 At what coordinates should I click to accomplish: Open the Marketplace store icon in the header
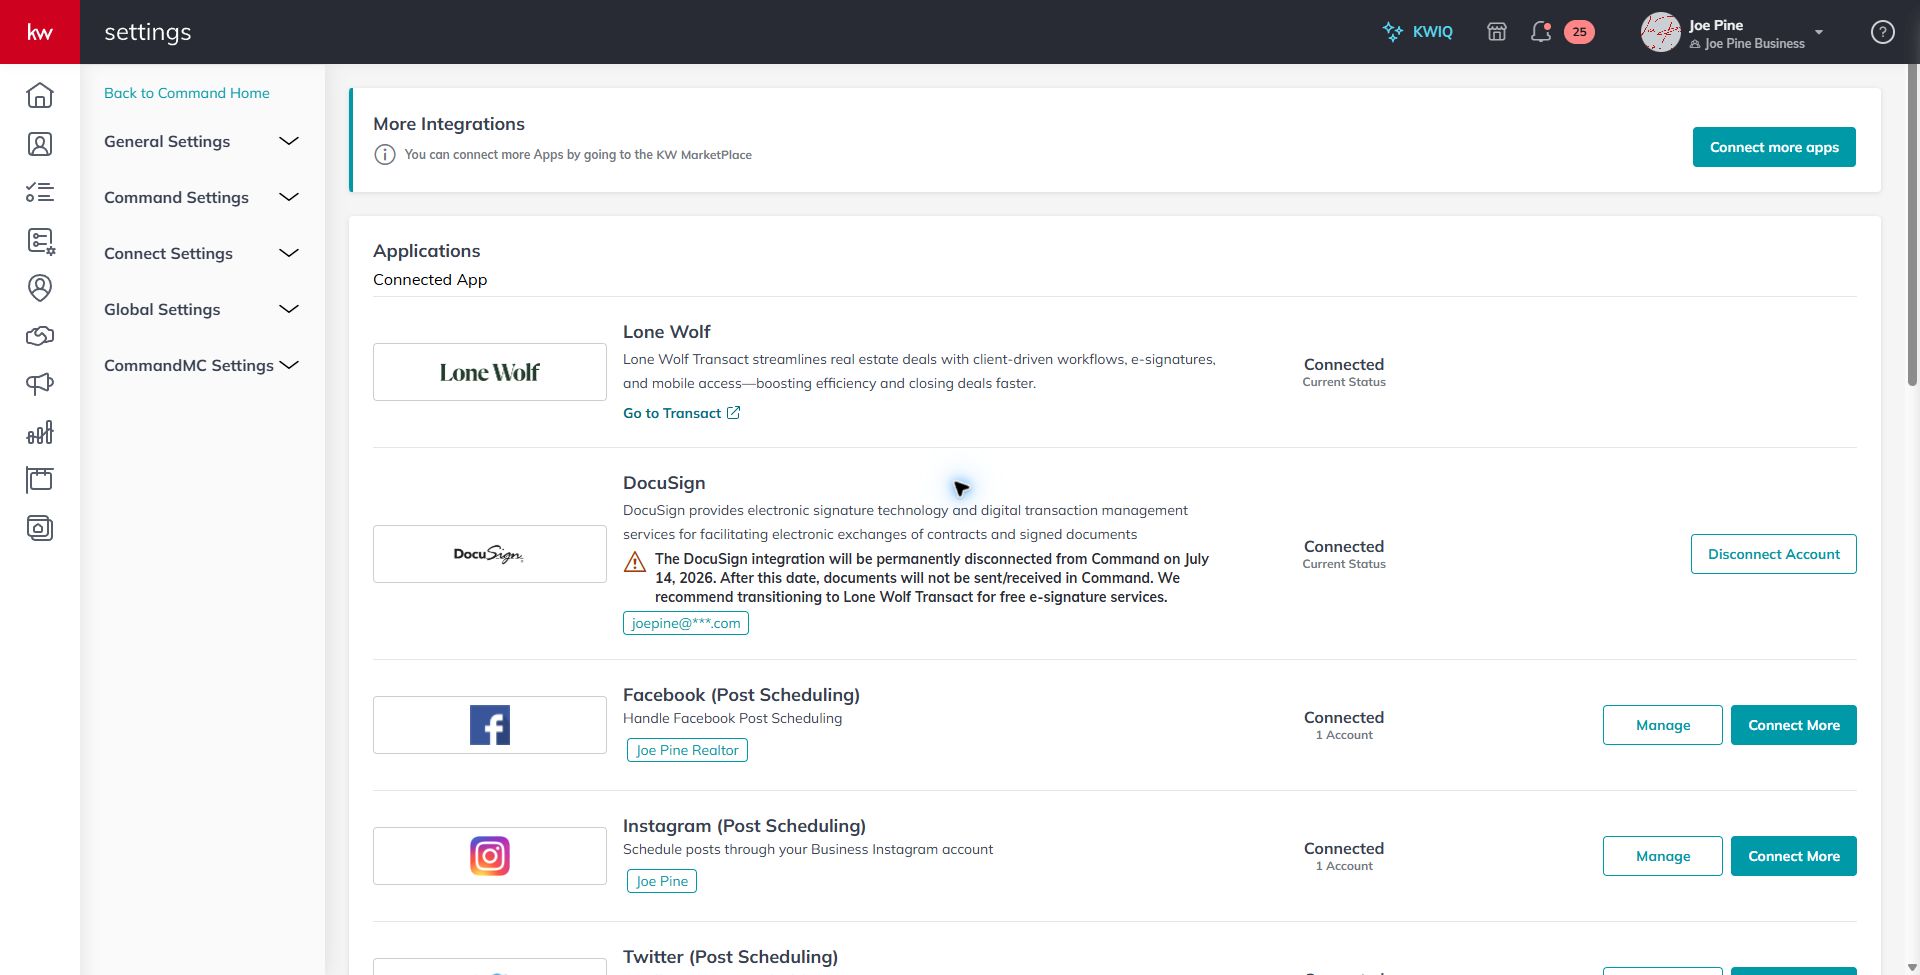pos(1497,32)
